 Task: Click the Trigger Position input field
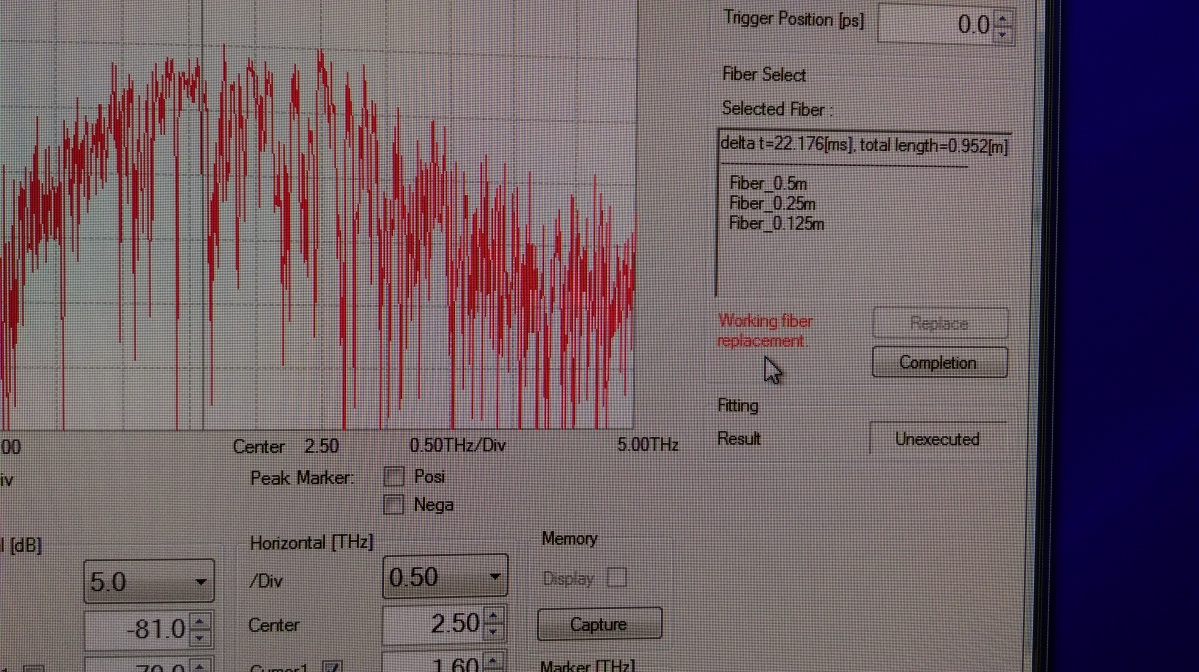[935, 24]
